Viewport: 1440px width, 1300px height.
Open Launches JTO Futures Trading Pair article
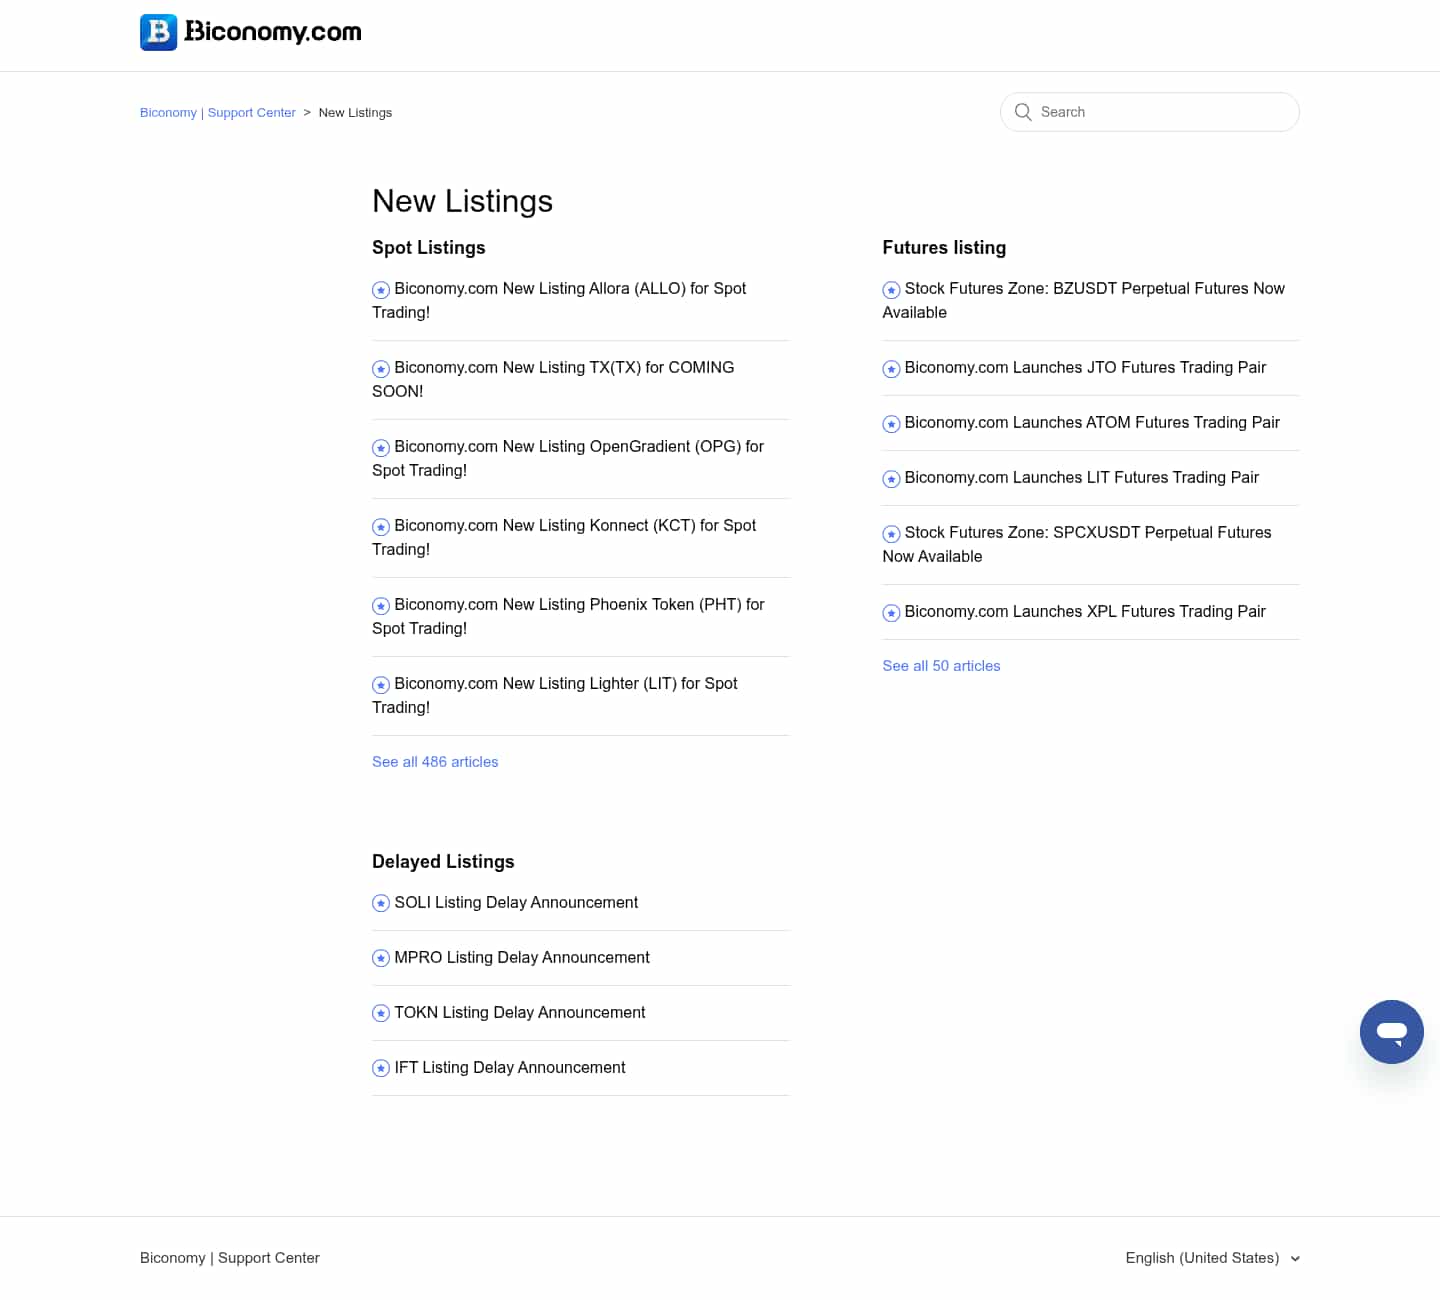tap(1085, 368)
